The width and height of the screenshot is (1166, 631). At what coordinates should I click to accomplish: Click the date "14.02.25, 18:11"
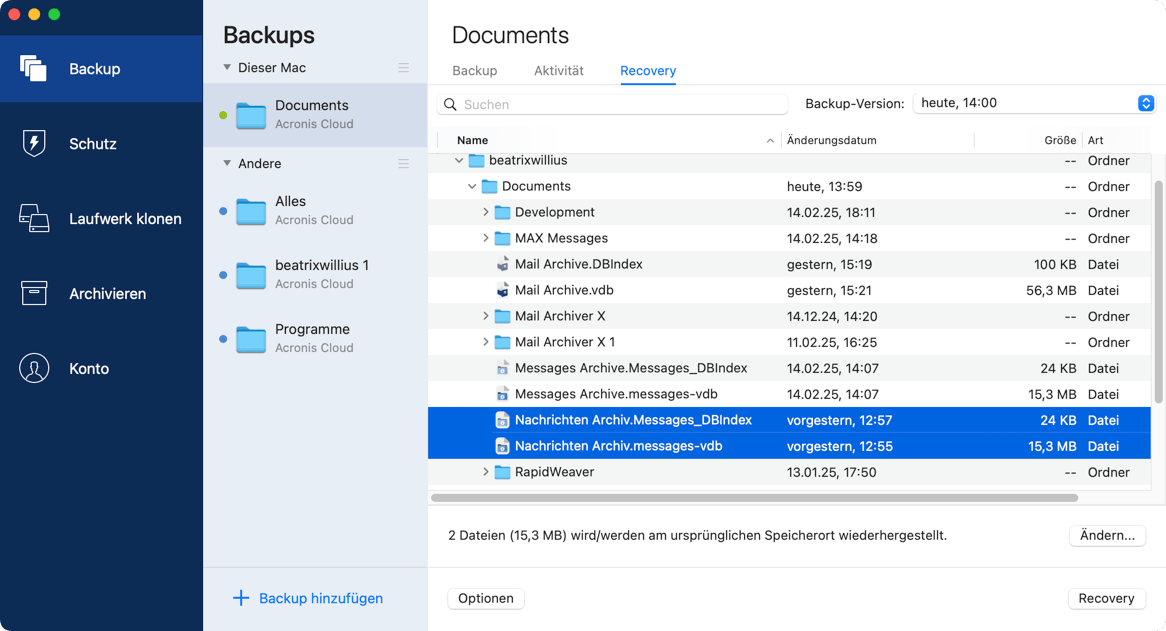[831, 213]
